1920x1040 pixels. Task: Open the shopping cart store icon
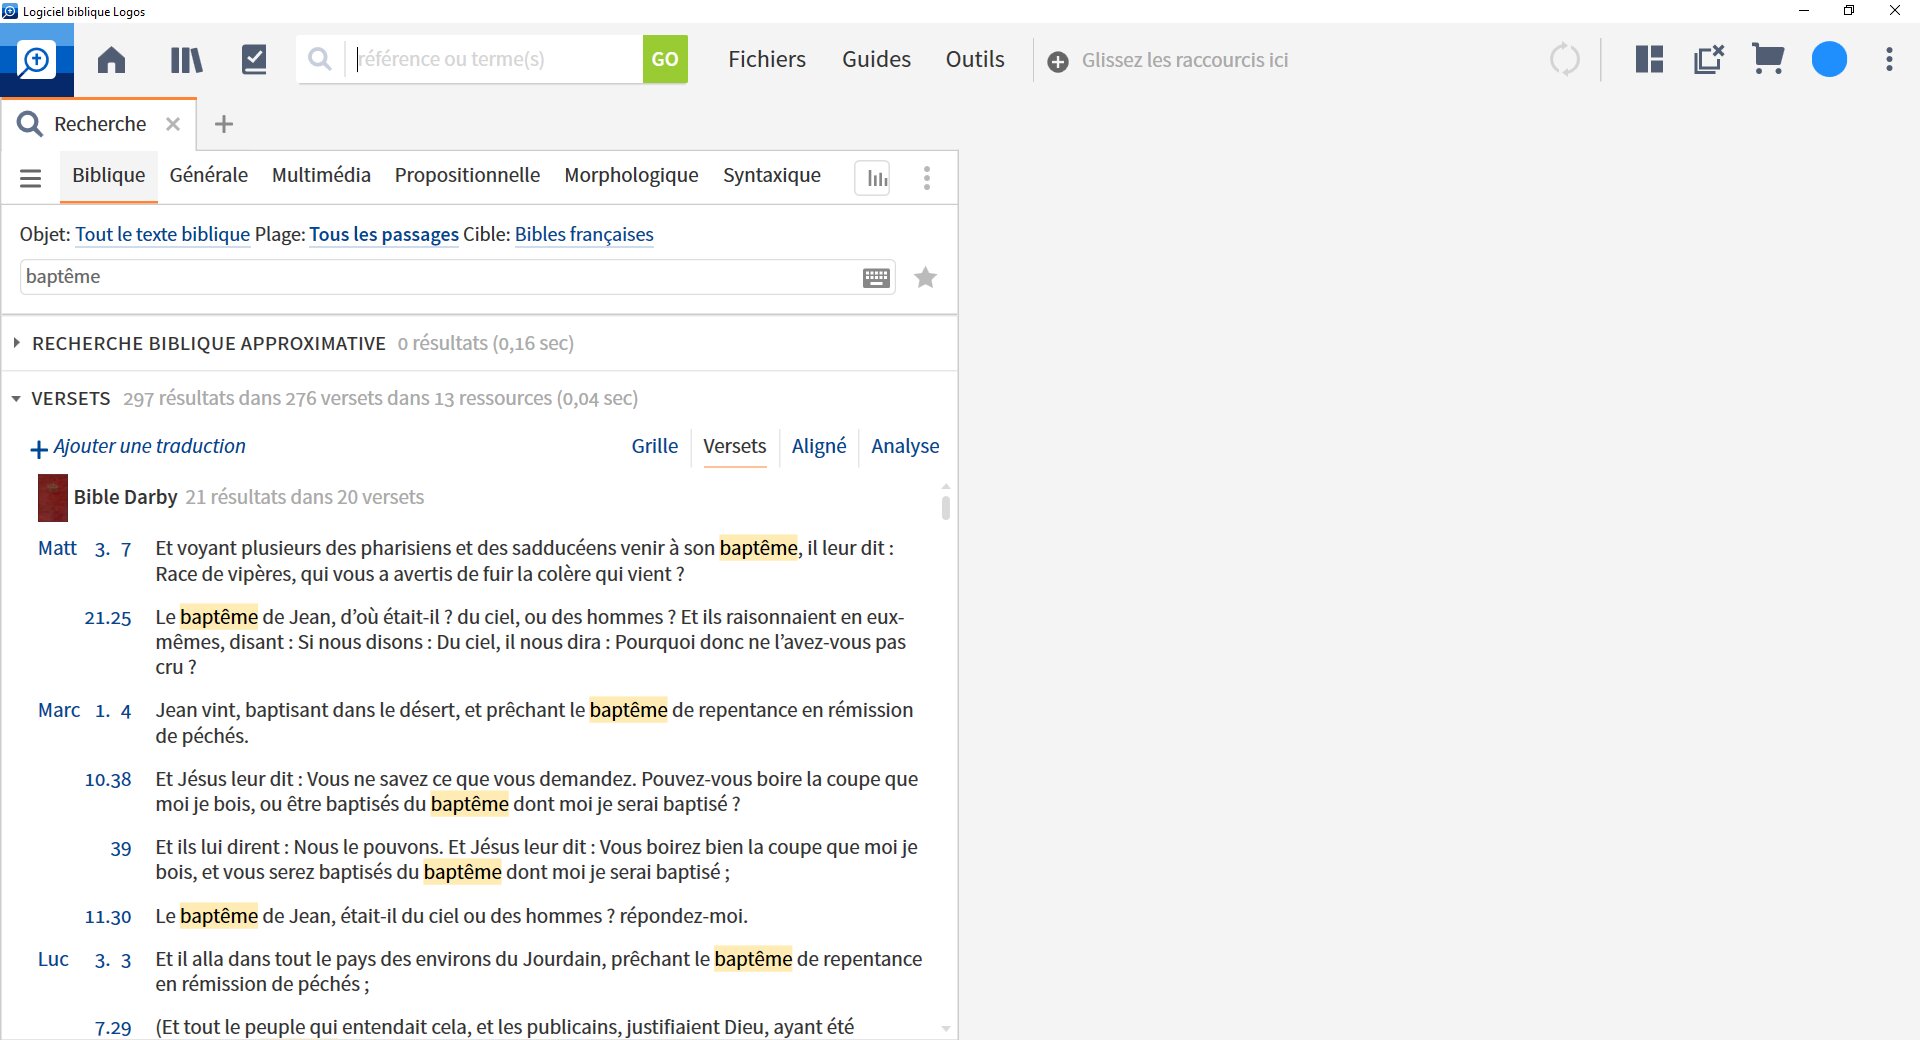[1768, 60]
